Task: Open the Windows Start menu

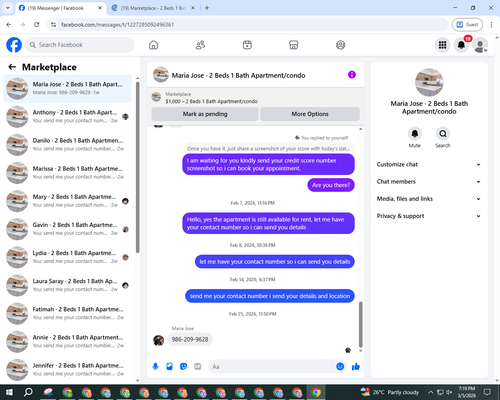Action: tap(9, 392)
